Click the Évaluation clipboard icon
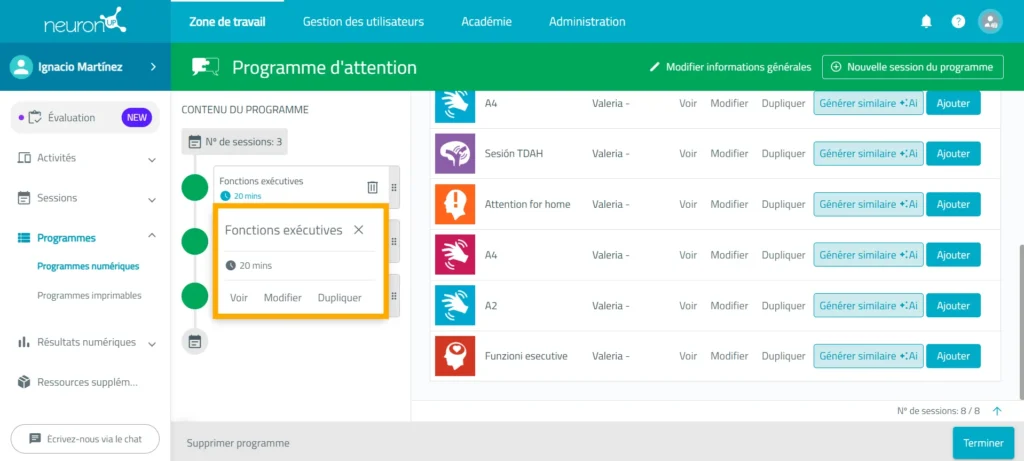The height and width of the screenshot is (461, 1024). [x=35, y=118]
